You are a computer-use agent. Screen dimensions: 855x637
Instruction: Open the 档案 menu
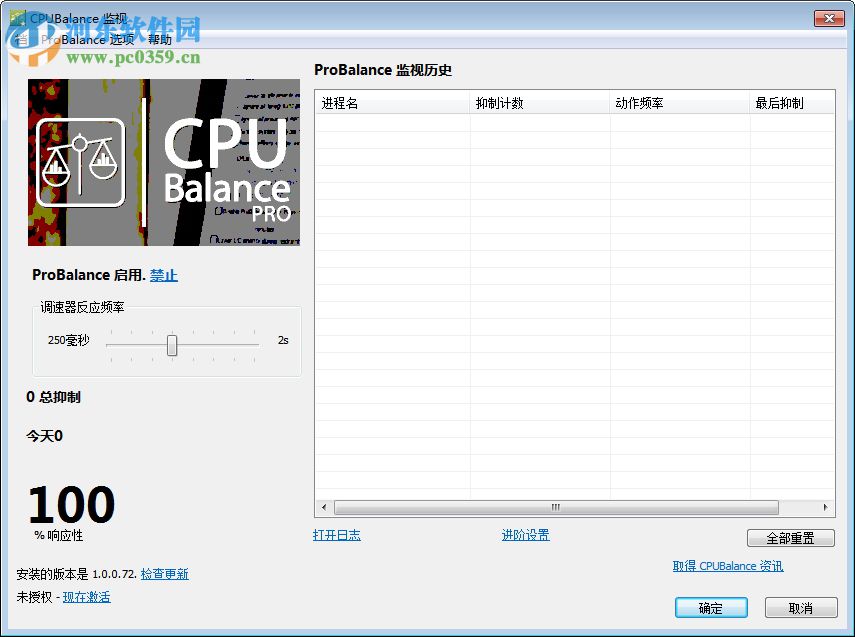20,40
